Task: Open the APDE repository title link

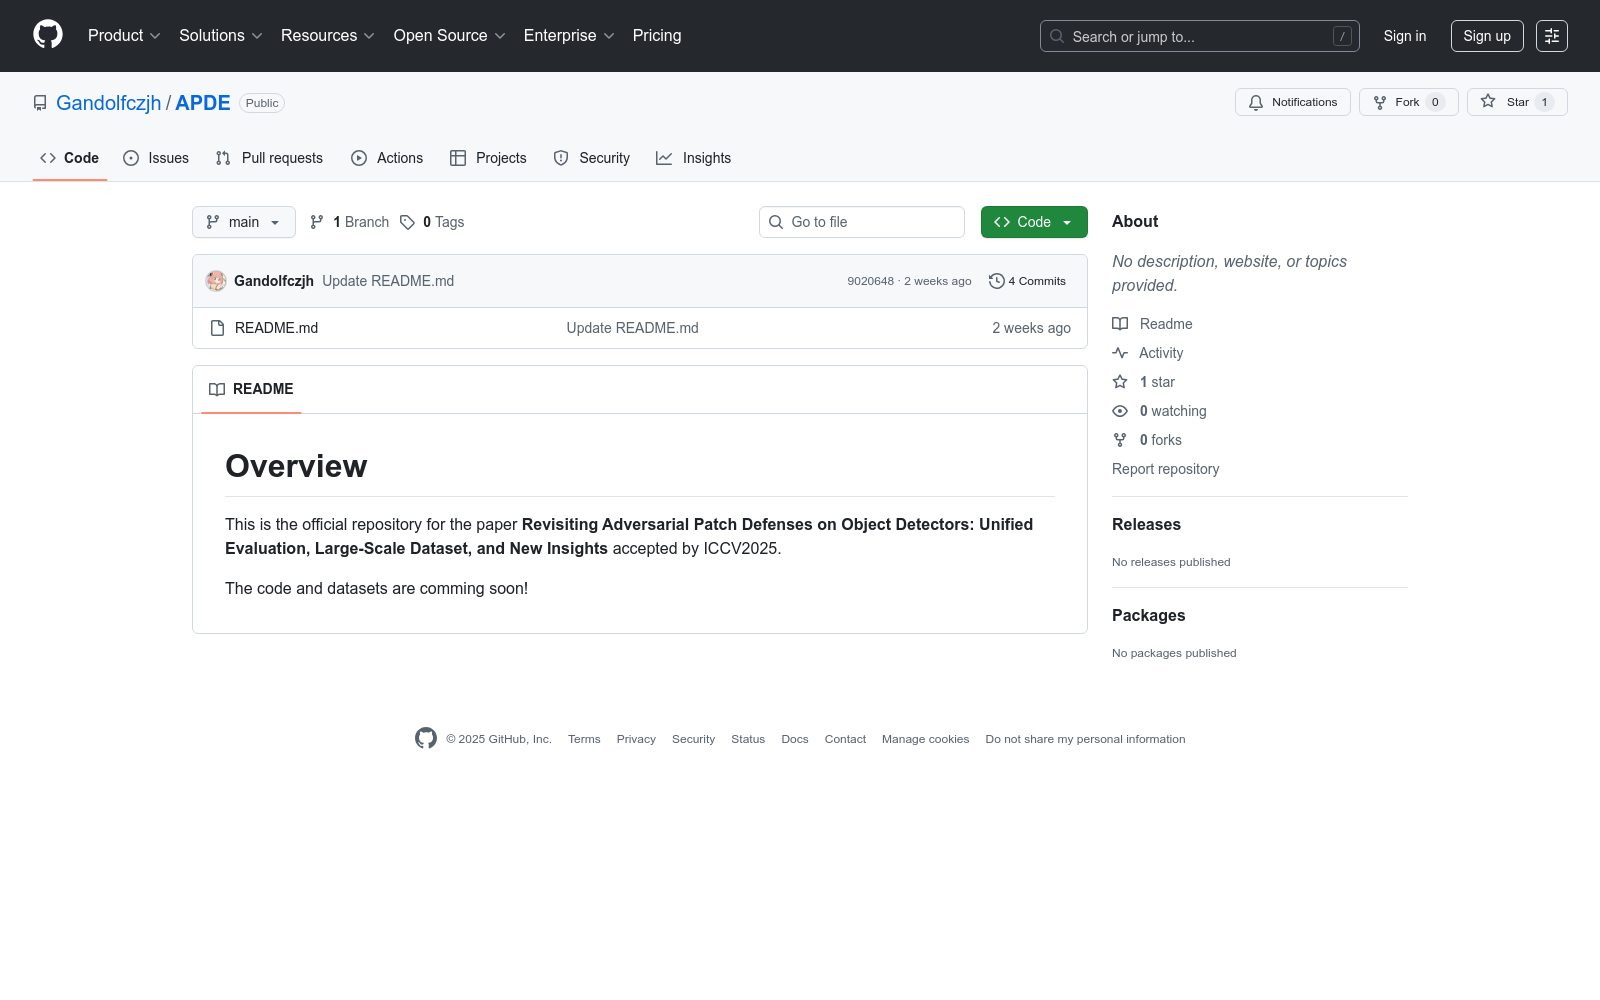Action: tap(203, 103)
